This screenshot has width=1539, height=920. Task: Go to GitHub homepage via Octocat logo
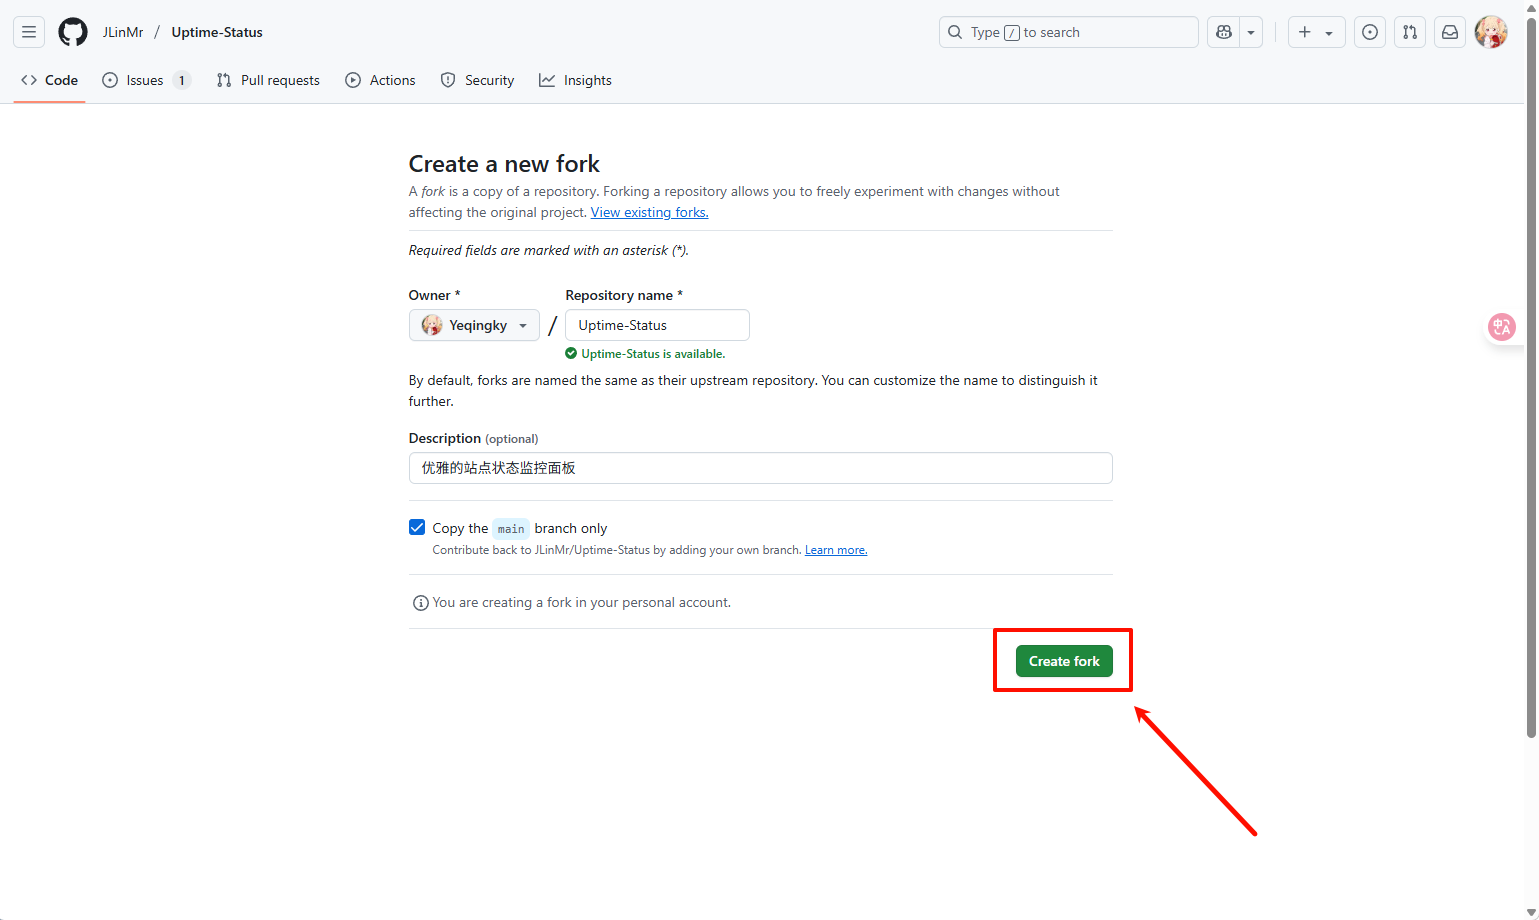pyautogui.click(x=73, y=32)
